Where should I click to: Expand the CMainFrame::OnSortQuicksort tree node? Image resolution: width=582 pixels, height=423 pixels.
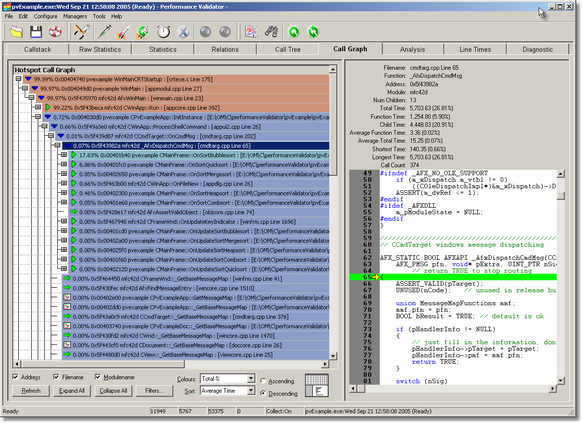pyautogui.click(x=64, y=164)
